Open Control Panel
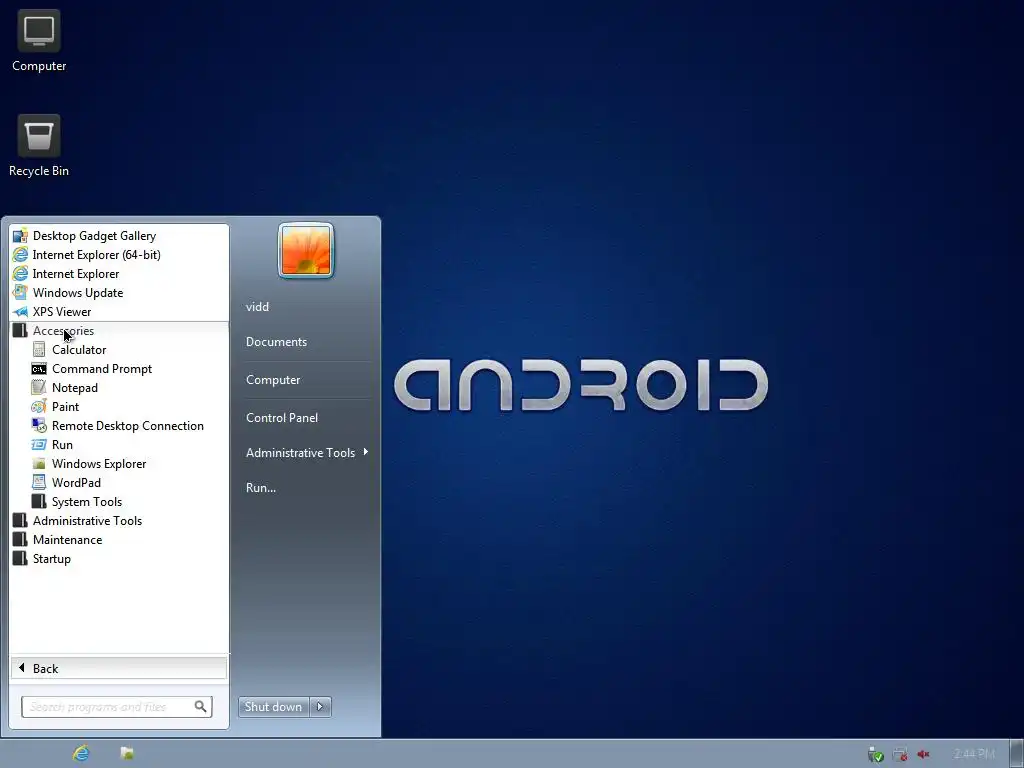This screenshot has height=768, width=1024. coord(282,417)
